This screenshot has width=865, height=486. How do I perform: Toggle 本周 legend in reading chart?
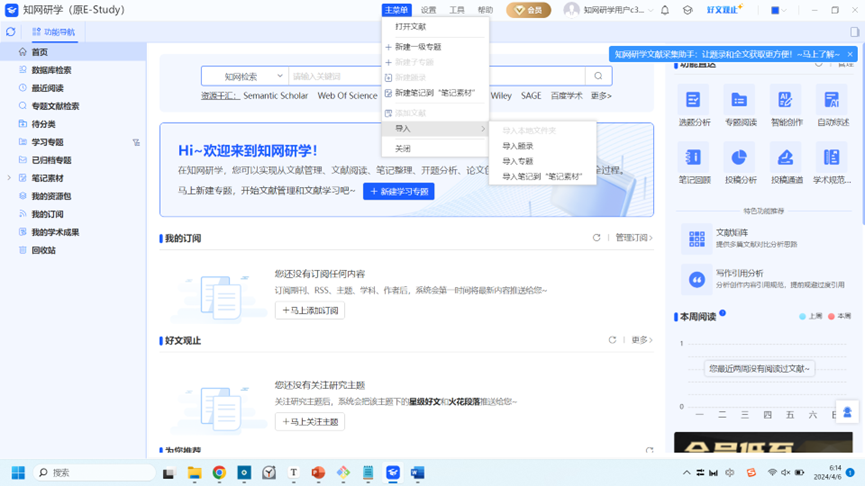pyautogui.click(x=840, y=316)
